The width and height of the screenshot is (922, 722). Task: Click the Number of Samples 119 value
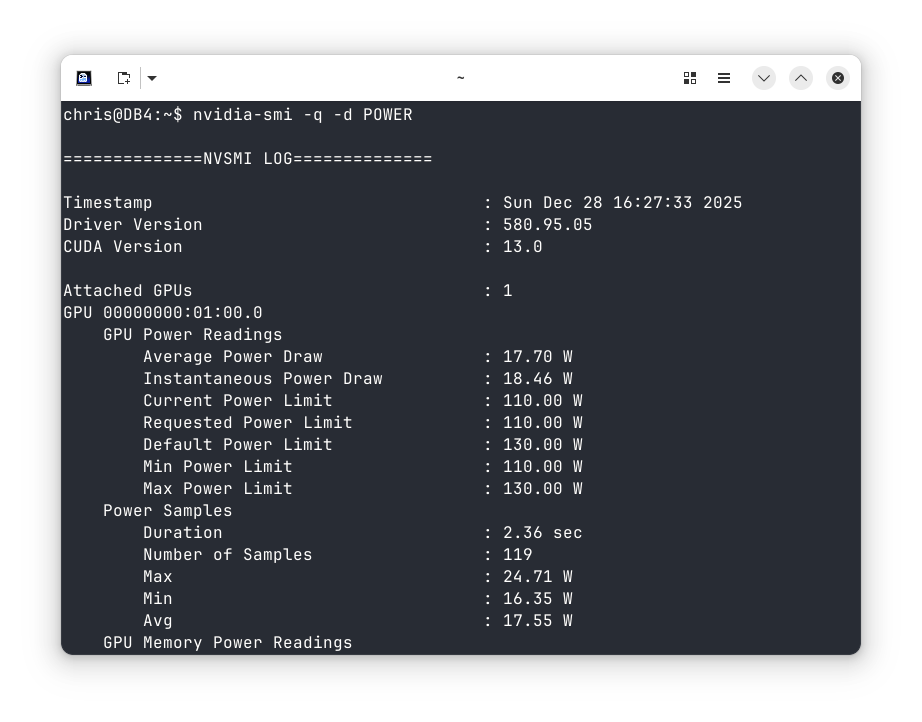pos(517,555)
